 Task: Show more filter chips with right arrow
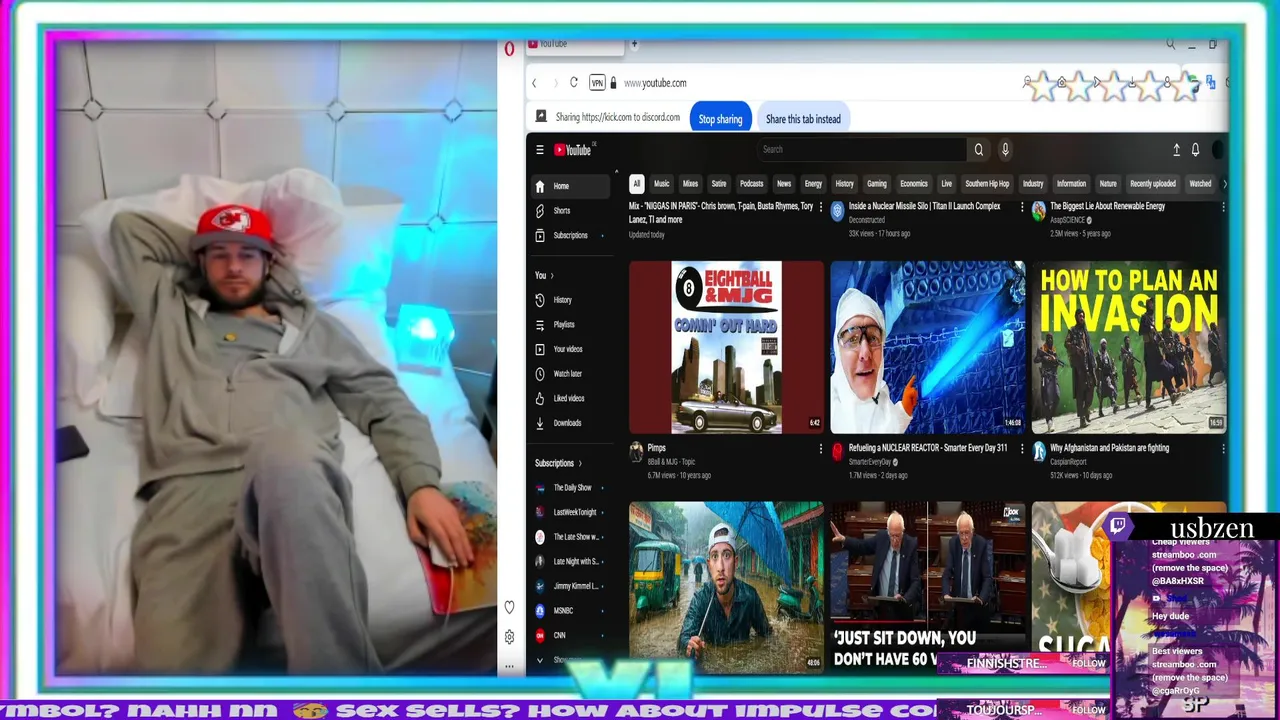point(1224,184)
